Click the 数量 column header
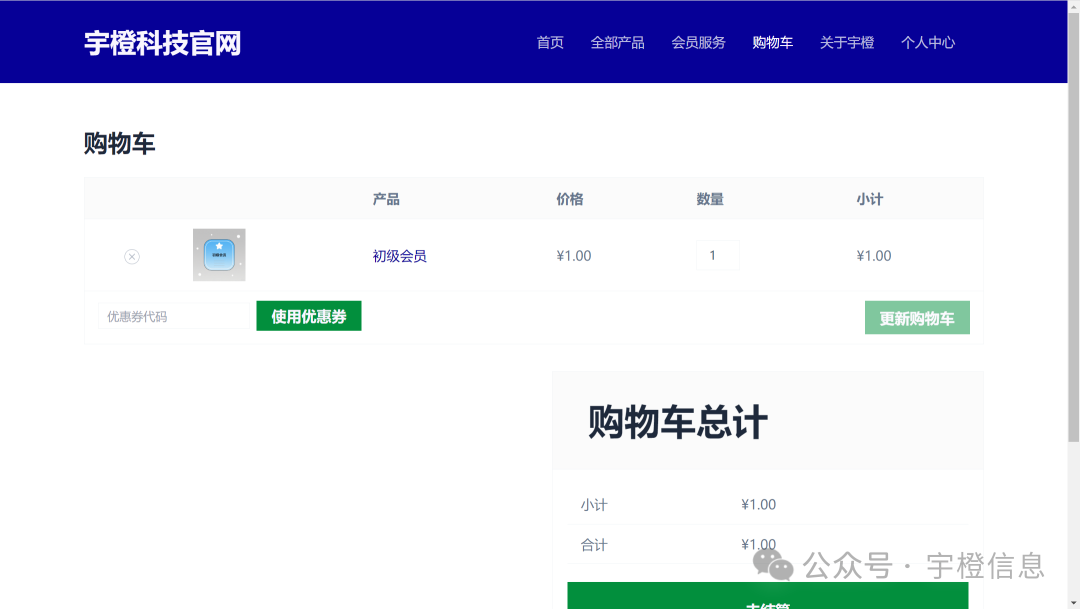The height and width of the screenshot is (609, 1080). point(709,198)
